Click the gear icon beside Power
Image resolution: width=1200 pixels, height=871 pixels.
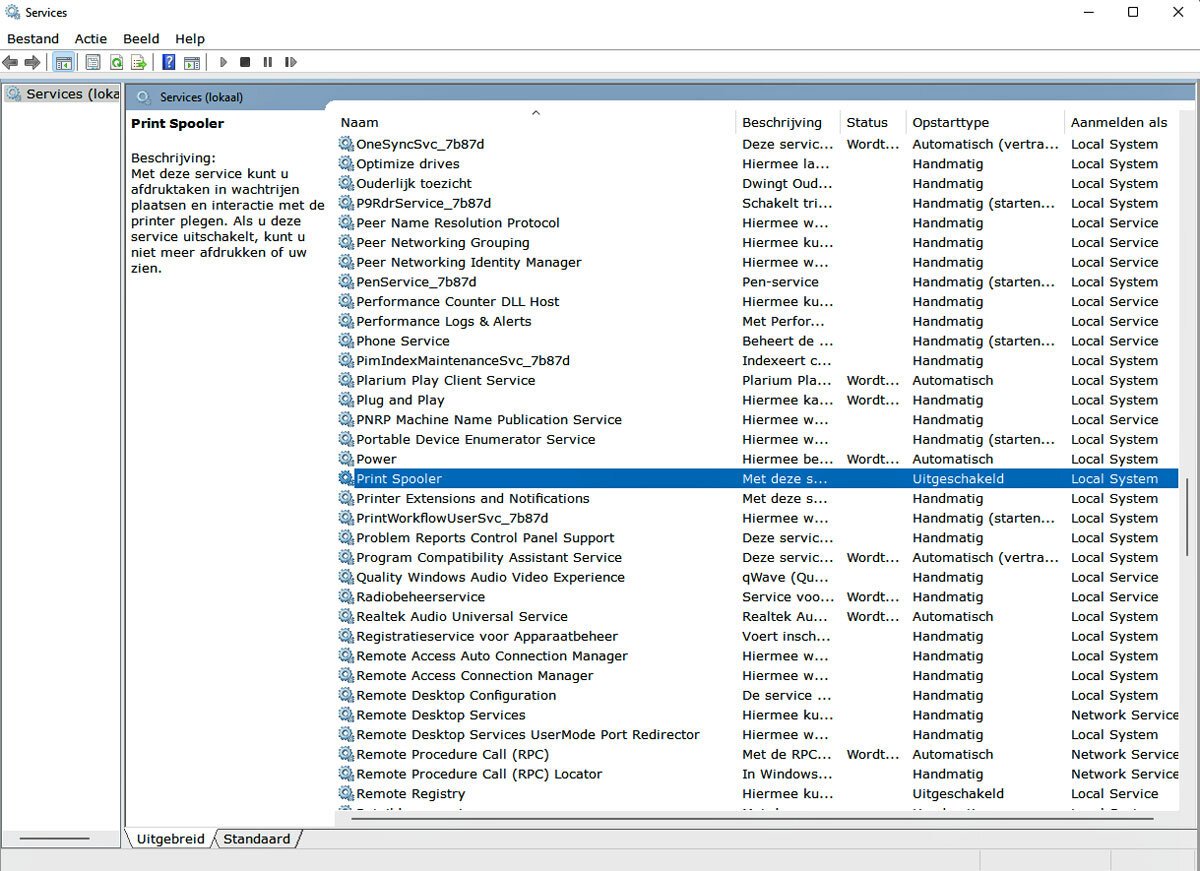(346, 459)
